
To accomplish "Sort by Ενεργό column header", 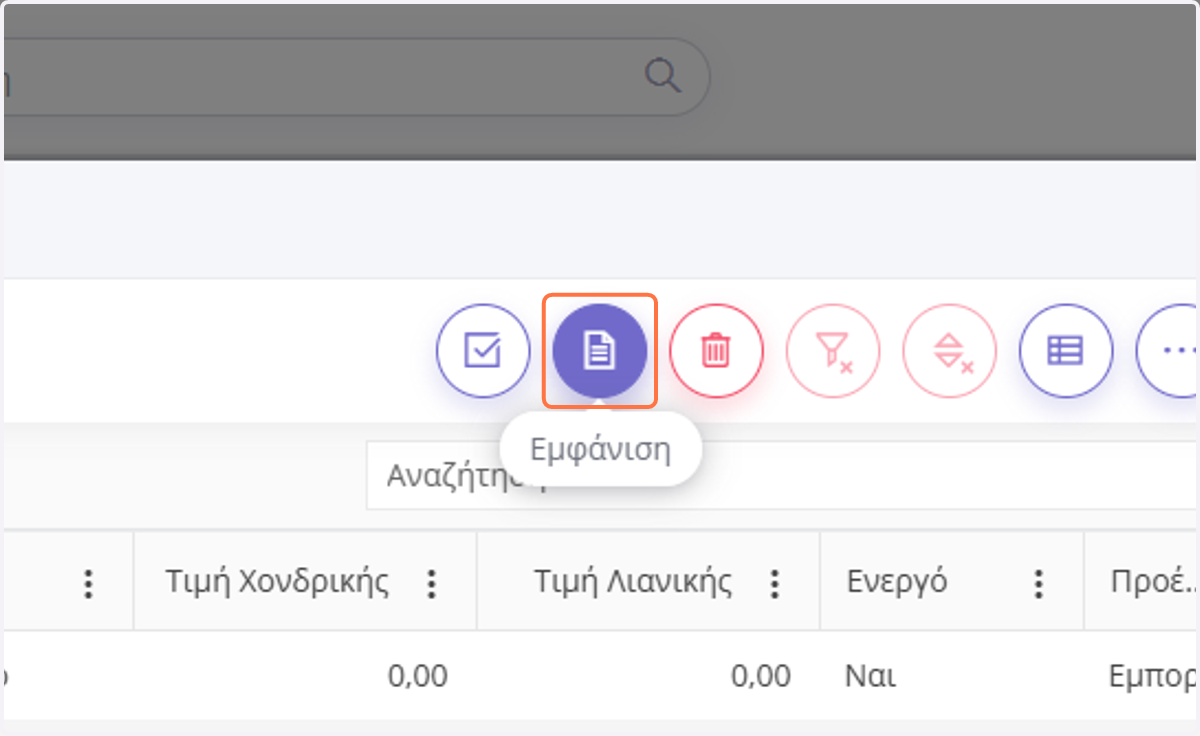I will click(897, 581).
